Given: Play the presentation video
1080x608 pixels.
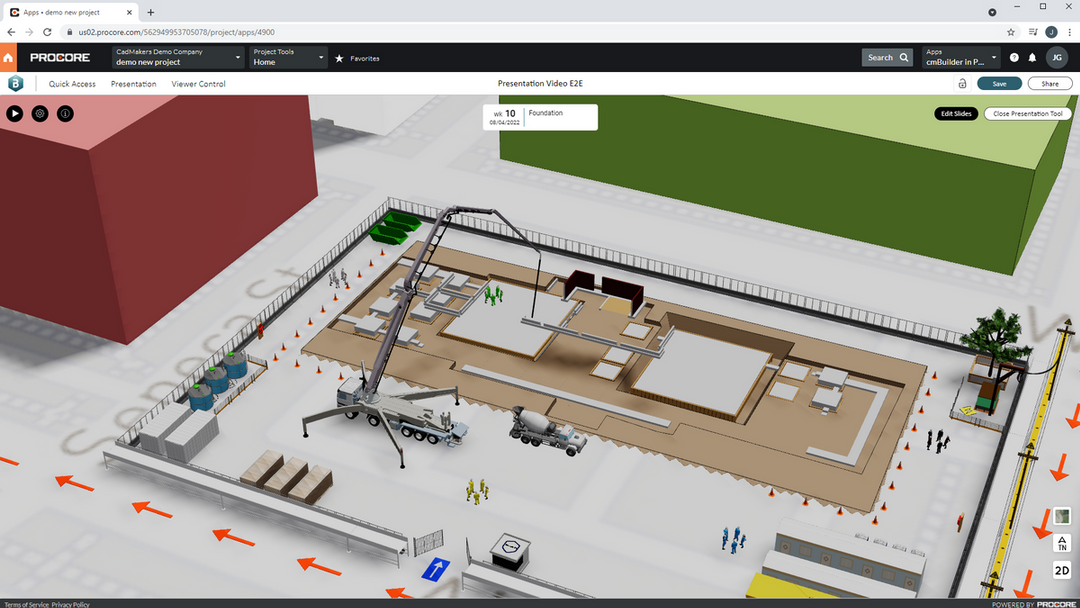Looking at the screenshot, I should (x=14, y=113).
